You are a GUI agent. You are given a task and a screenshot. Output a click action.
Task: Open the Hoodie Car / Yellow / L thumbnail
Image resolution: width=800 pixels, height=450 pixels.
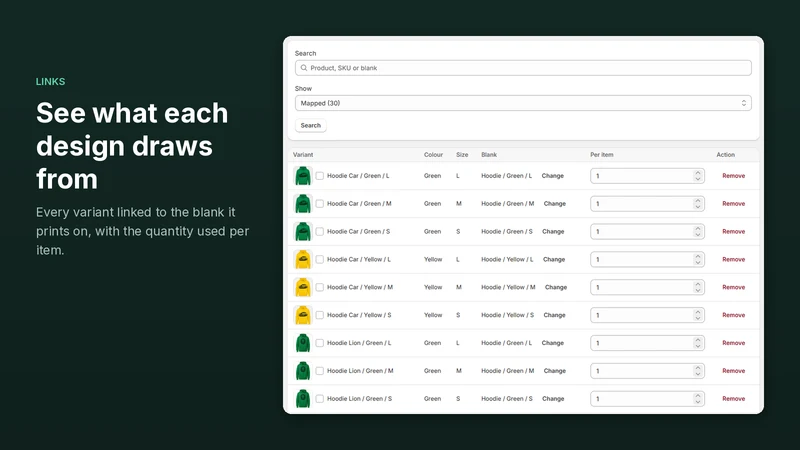click(303, 259)
